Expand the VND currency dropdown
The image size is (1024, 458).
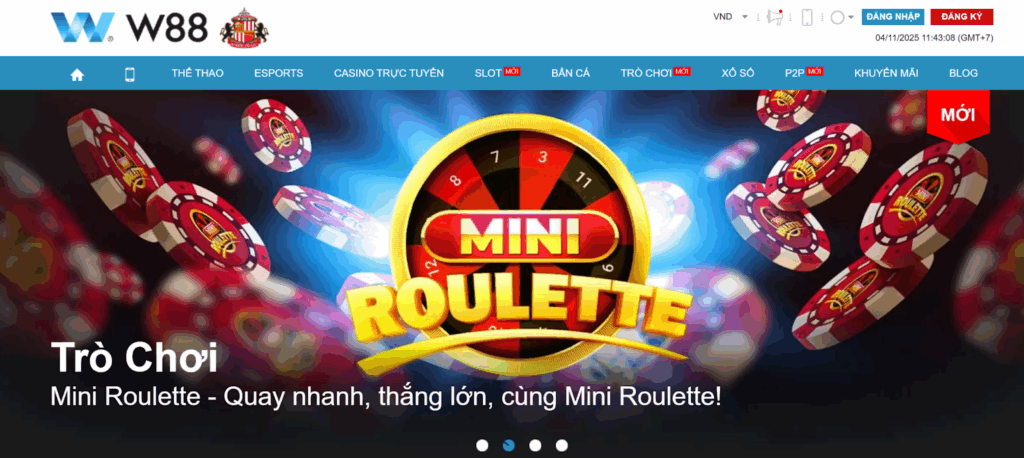coord(730,17)
